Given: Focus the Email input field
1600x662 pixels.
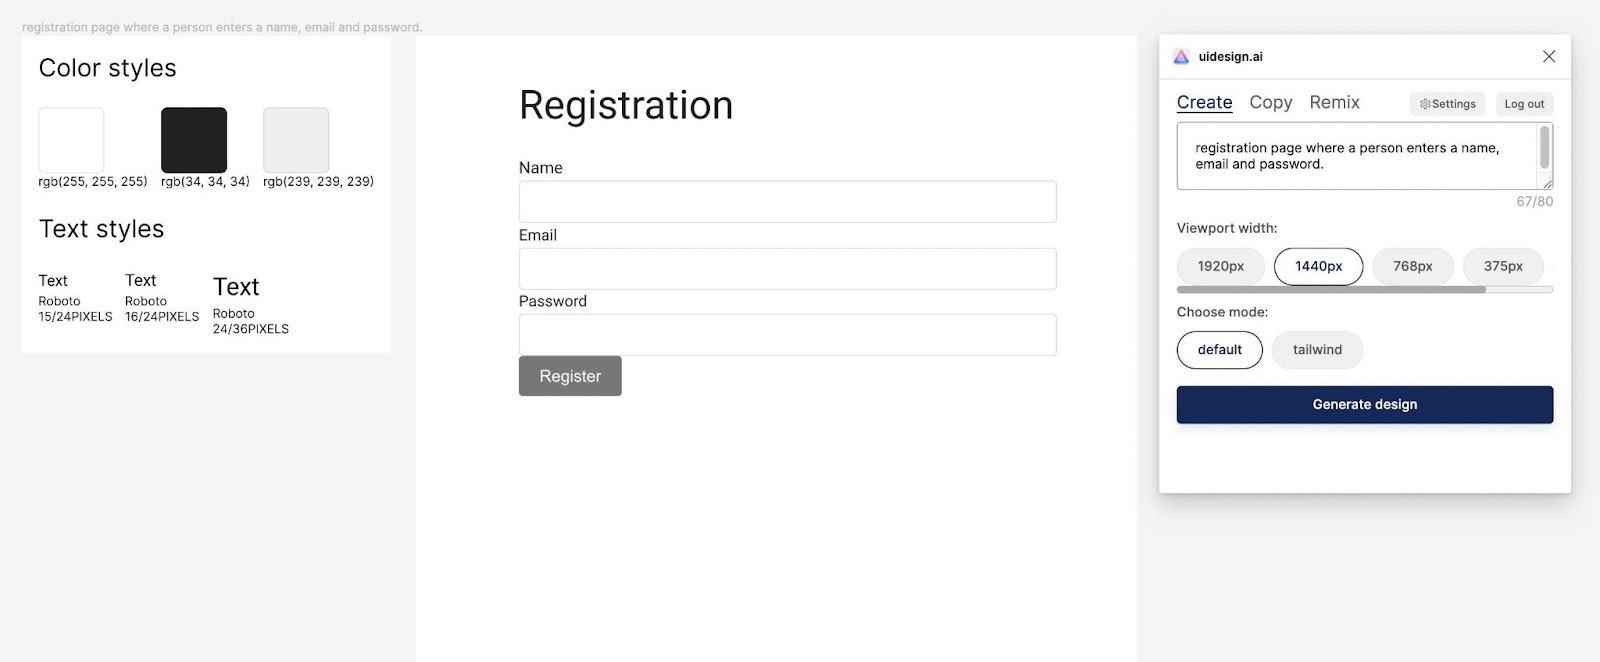Looking at the screenshot, I should 787,269.
